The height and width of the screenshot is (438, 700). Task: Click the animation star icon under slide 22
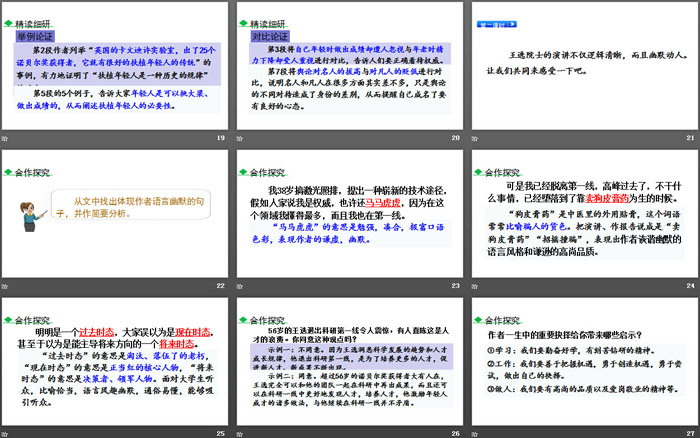(5, 286)
